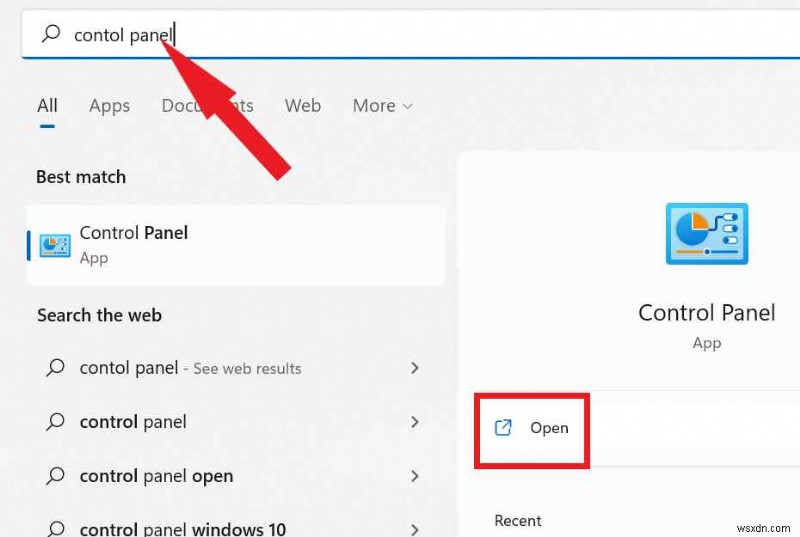The height and width of the screenshot is (537, 800).
Task: Open Control Panel with the Open button
Action: [532, 428]
